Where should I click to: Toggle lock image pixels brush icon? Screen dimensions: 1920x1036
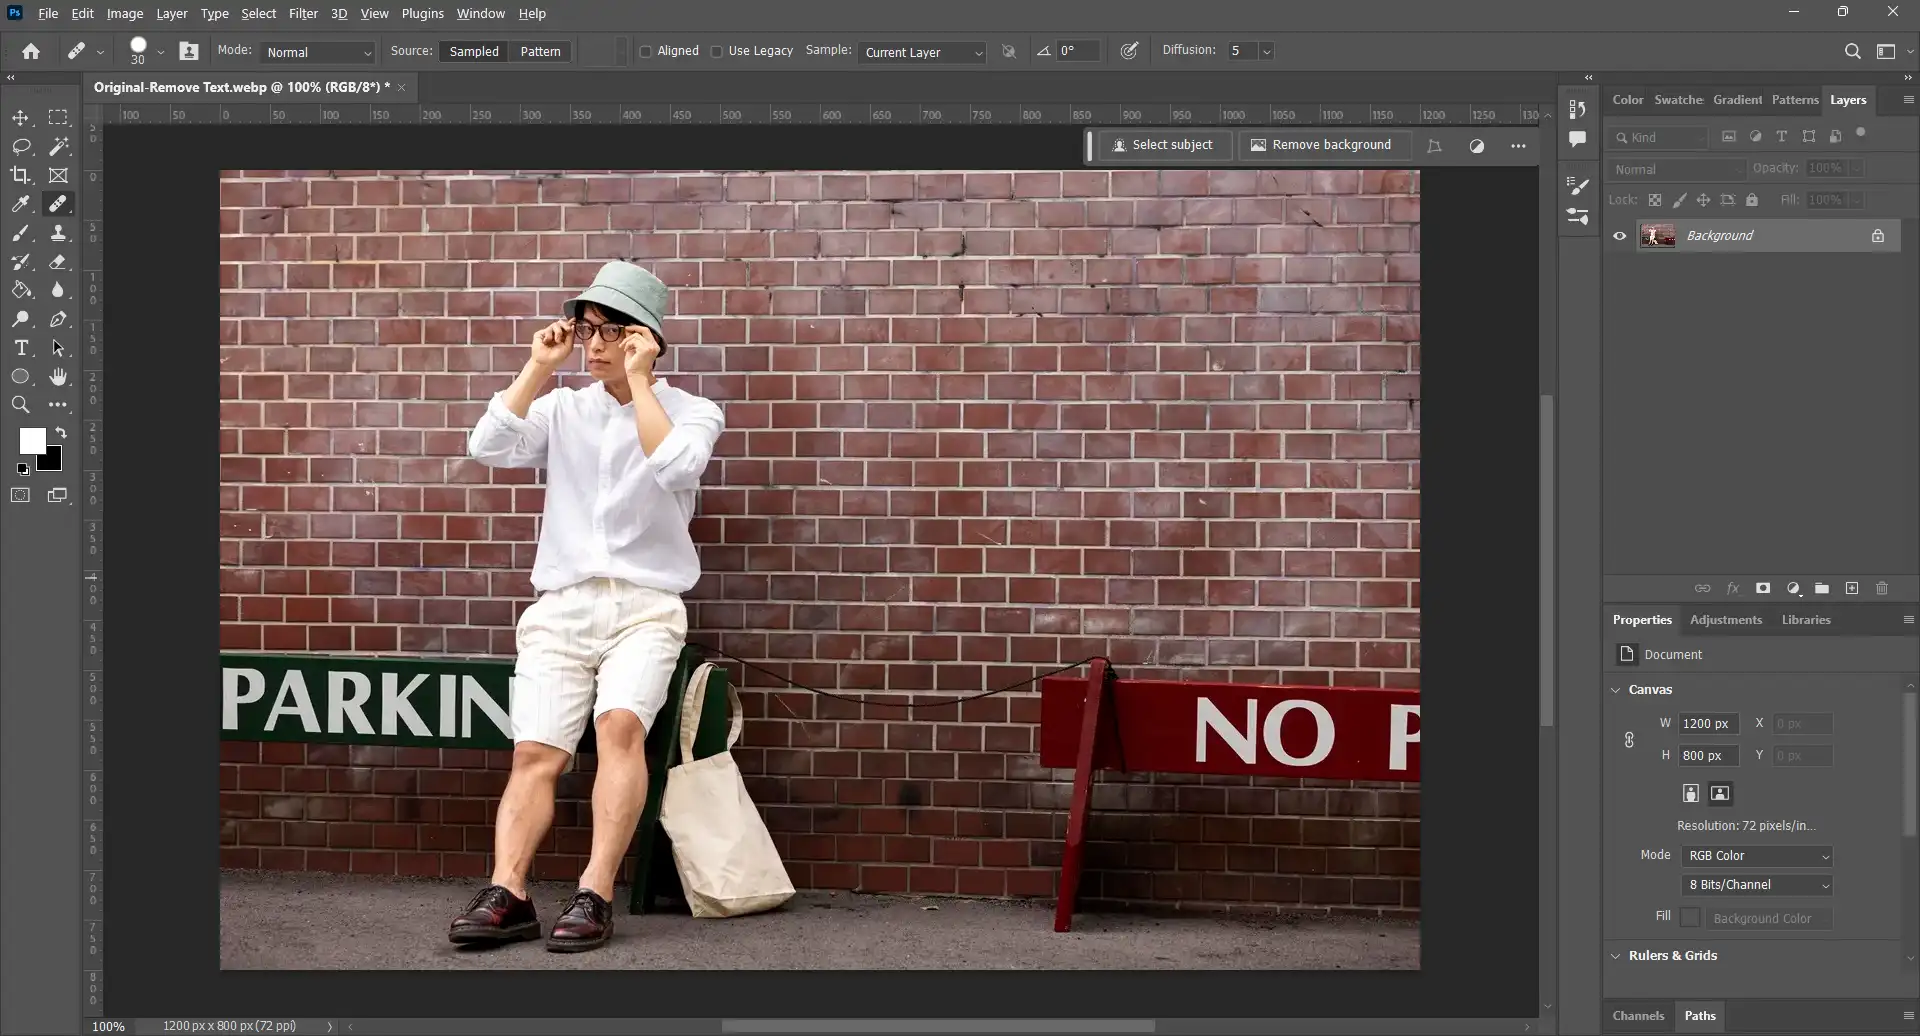pos(1679,200)
